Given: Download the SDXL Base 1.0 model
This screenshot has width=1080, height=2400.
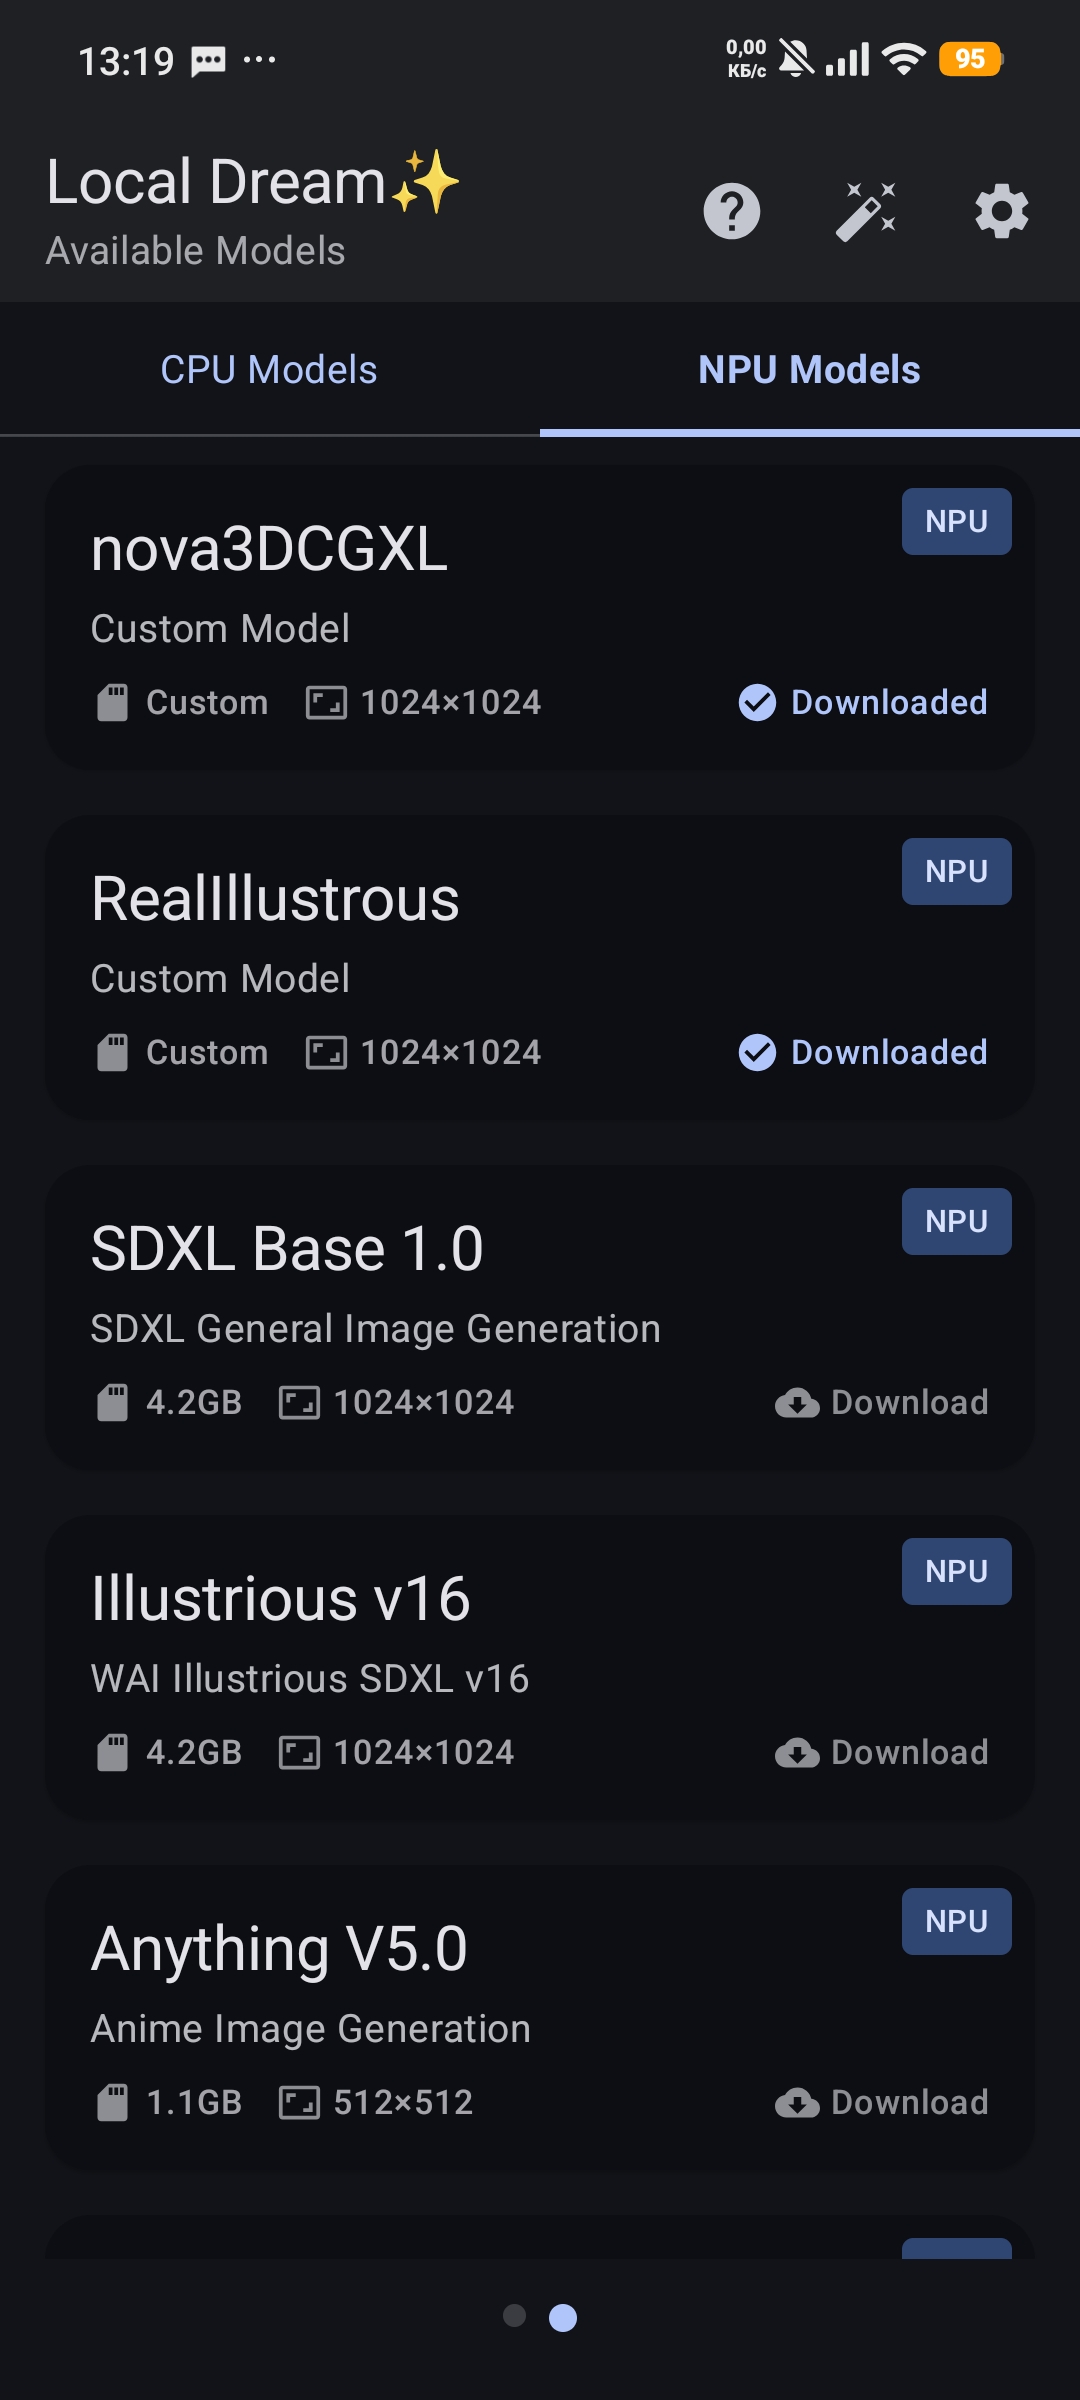Looking at the screenshot, I should pyautogui.click(x=882, y=1403).
